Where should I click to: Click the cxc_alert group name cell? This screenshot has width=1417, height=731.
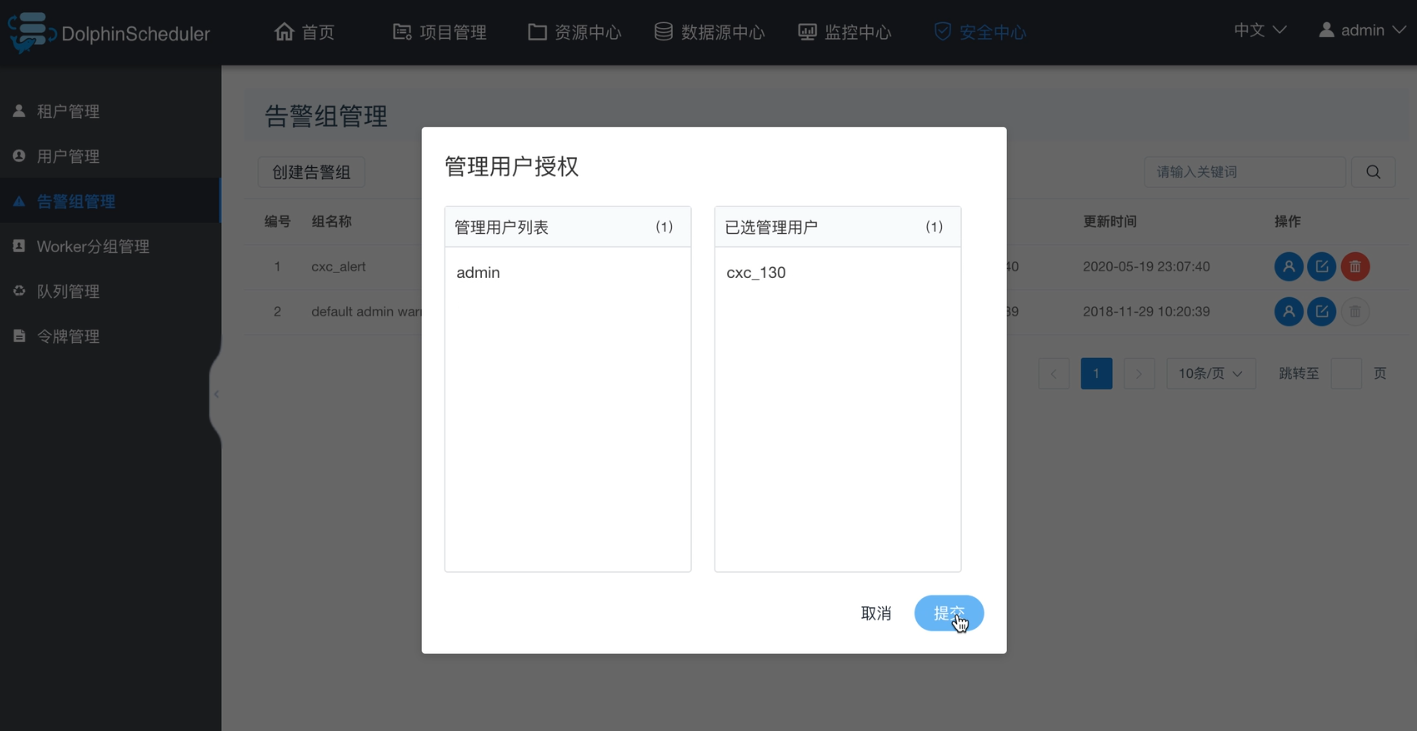(339, 267)
